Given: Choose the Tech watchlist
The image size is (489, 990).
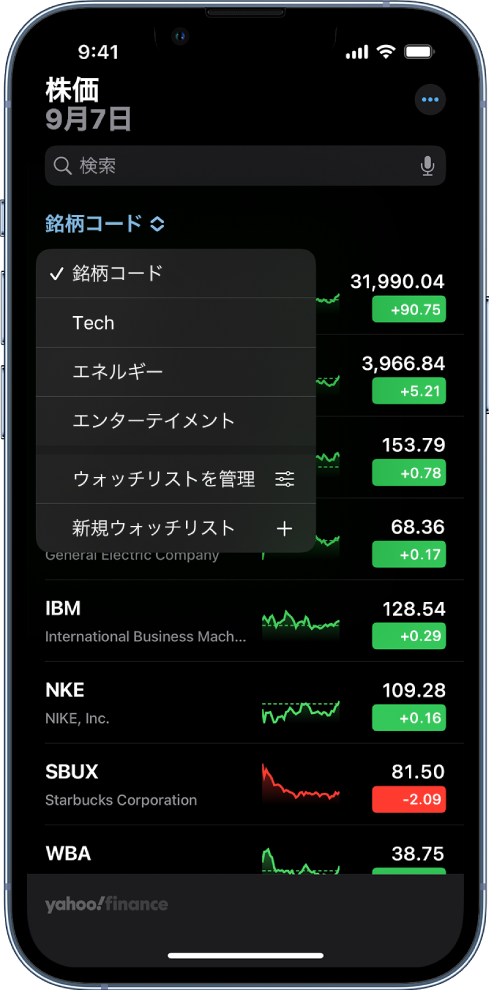Looking at the screenshot, I should [176, 323].
